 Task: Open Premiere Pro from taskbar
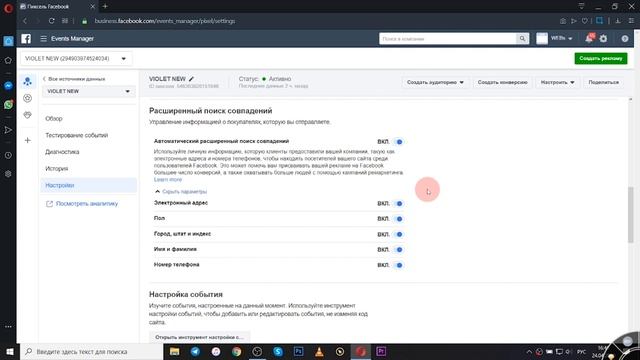tap(381, 351)
